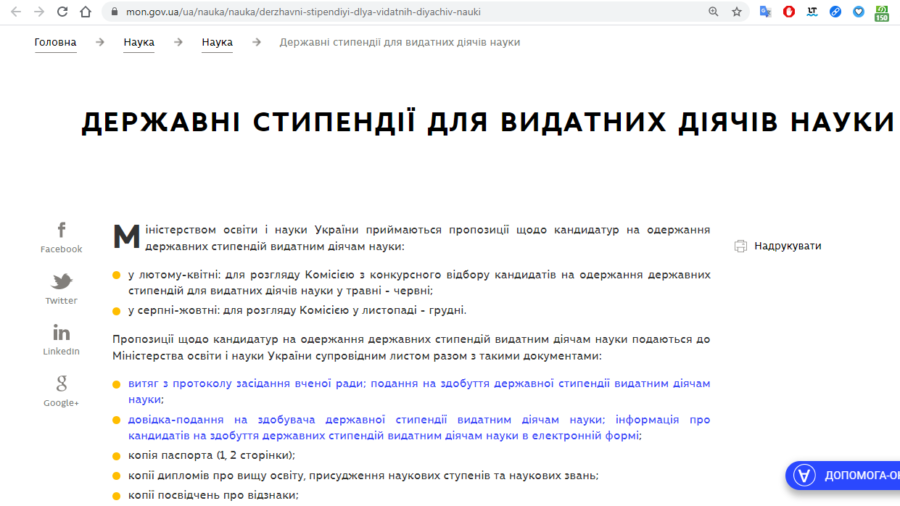Open the first Наука breadcrumb link
The height and width of the screenshot is (506, 900).
pyautogui.click(x=139, y=42)
